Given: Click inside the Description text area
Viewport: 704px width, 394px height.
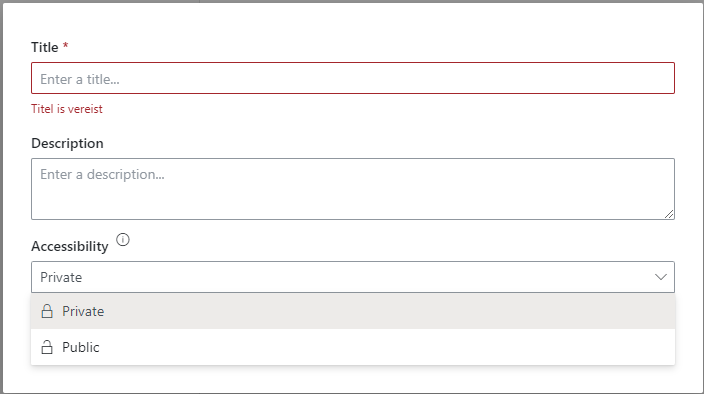Looking at the screenshot, I should pyautogui.click(x=353, y=189).
